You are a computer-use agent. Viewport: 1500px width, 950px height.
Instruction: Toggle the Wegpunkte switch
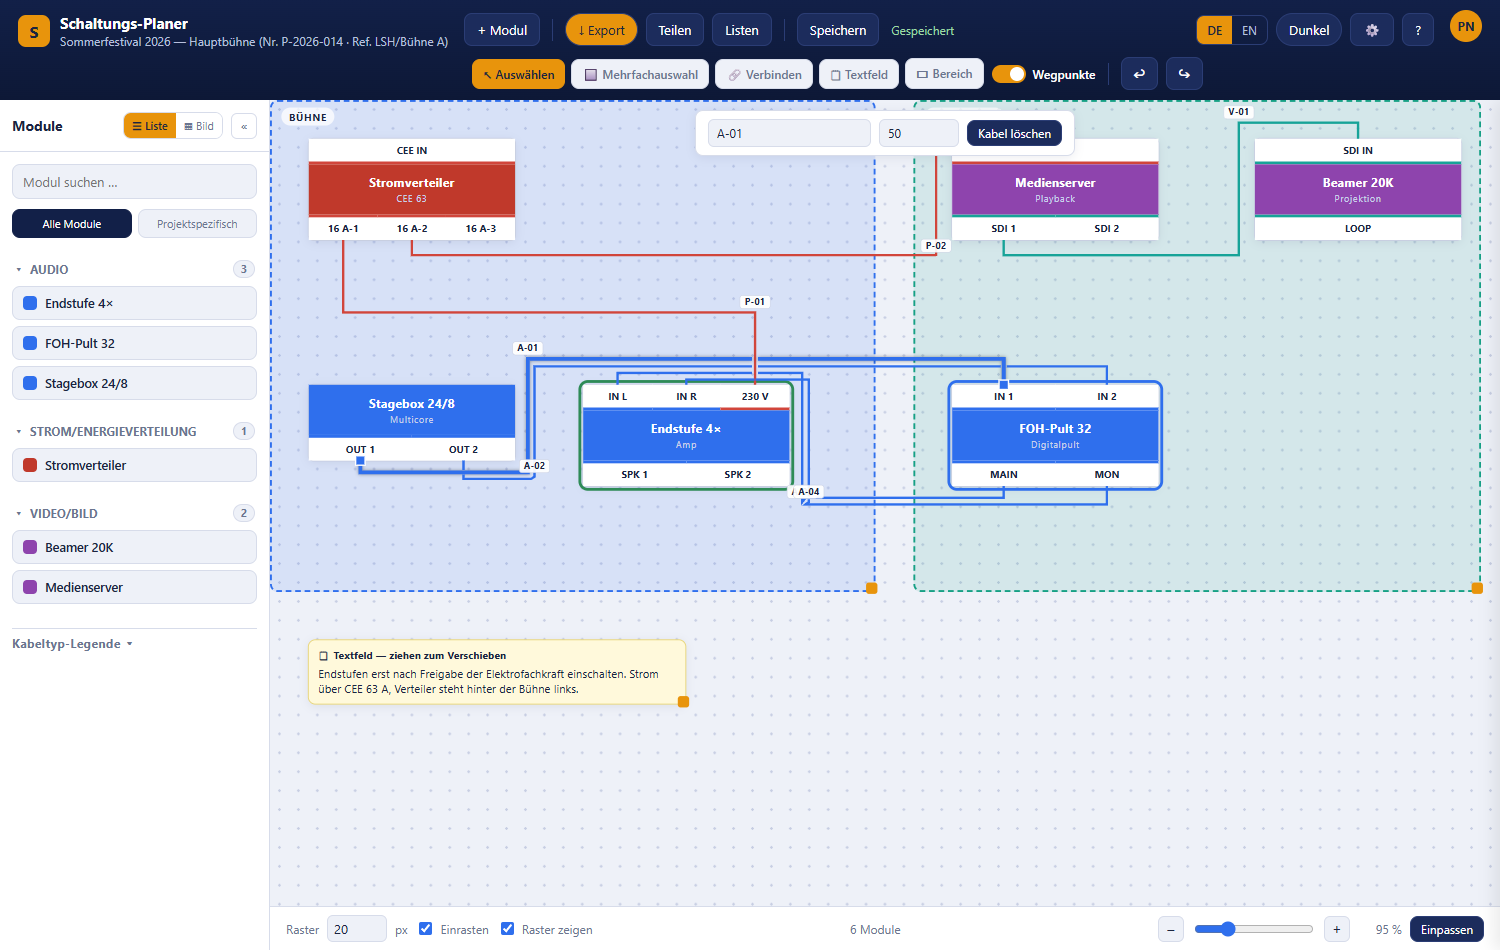(1009, 74)
